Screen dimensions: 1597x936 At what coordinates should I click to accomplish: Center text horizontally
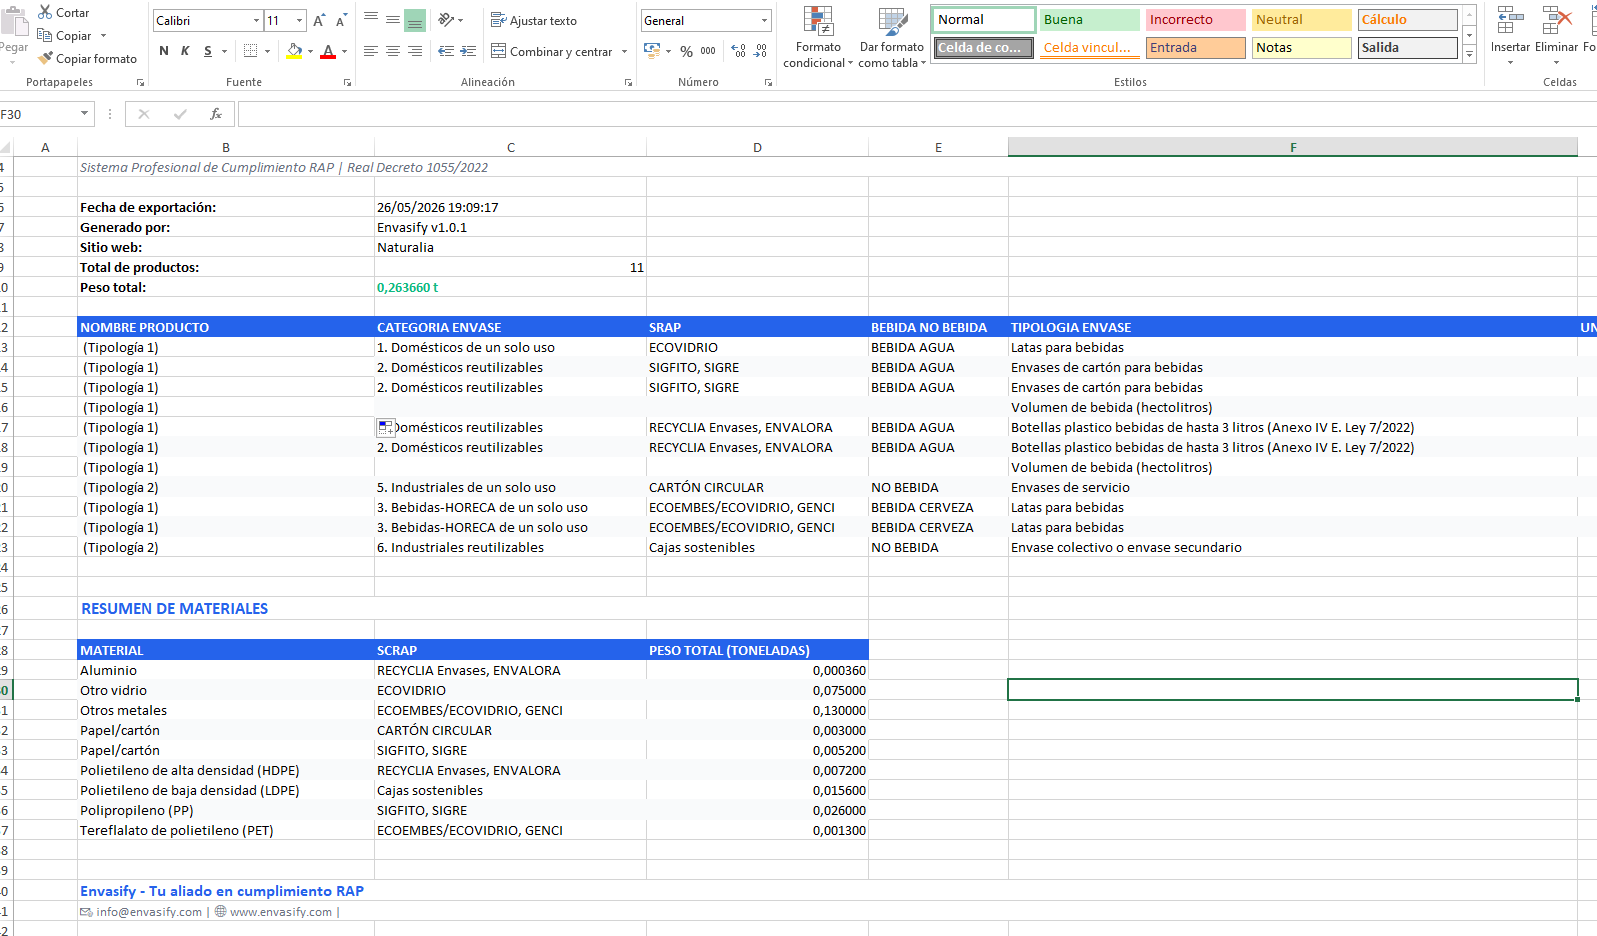tap(393, 51)
